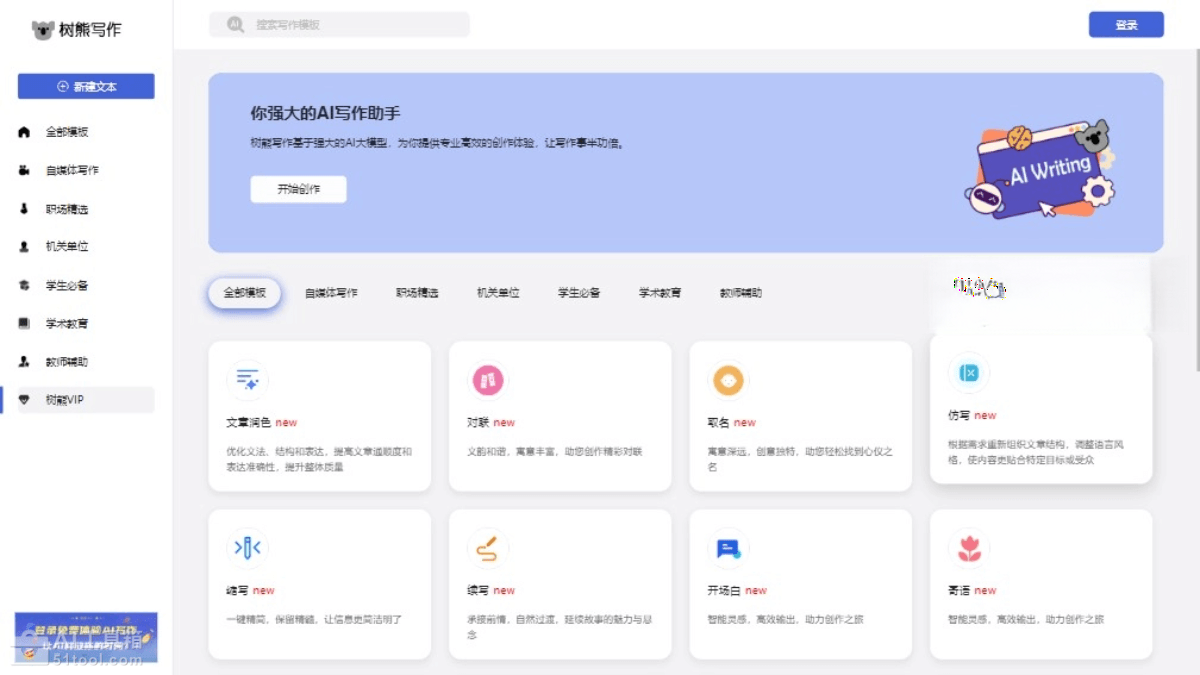Click the 新建文本 button
Screen dimensions: 1200x675
(x=86, y=87)
